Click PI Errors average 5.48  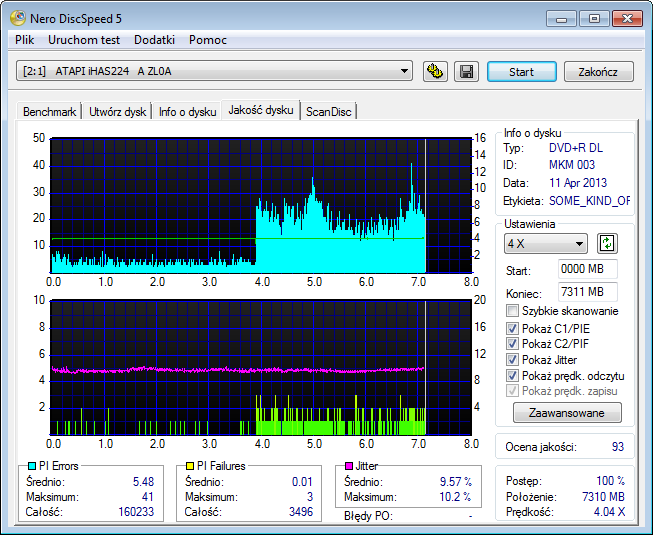pos(143,482)
